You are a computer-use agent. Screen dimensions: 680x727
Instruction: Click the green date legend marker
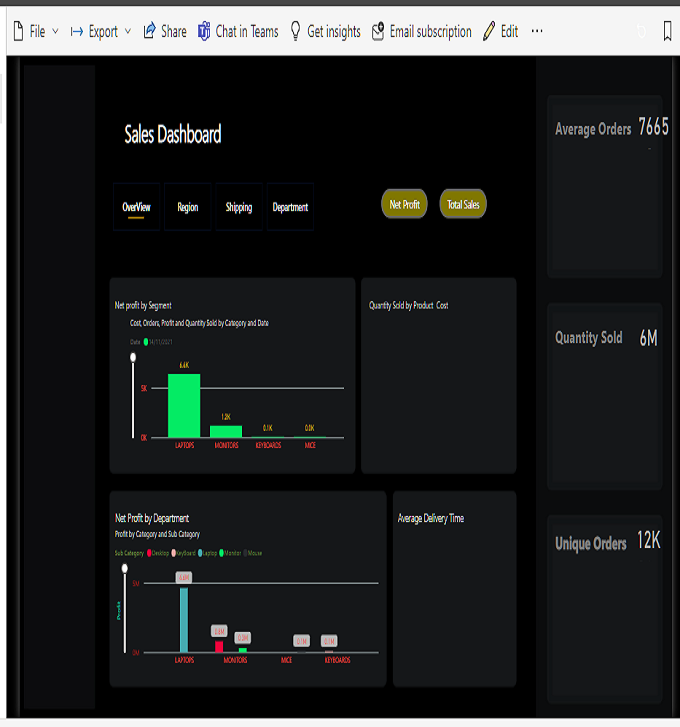point(146,342)
